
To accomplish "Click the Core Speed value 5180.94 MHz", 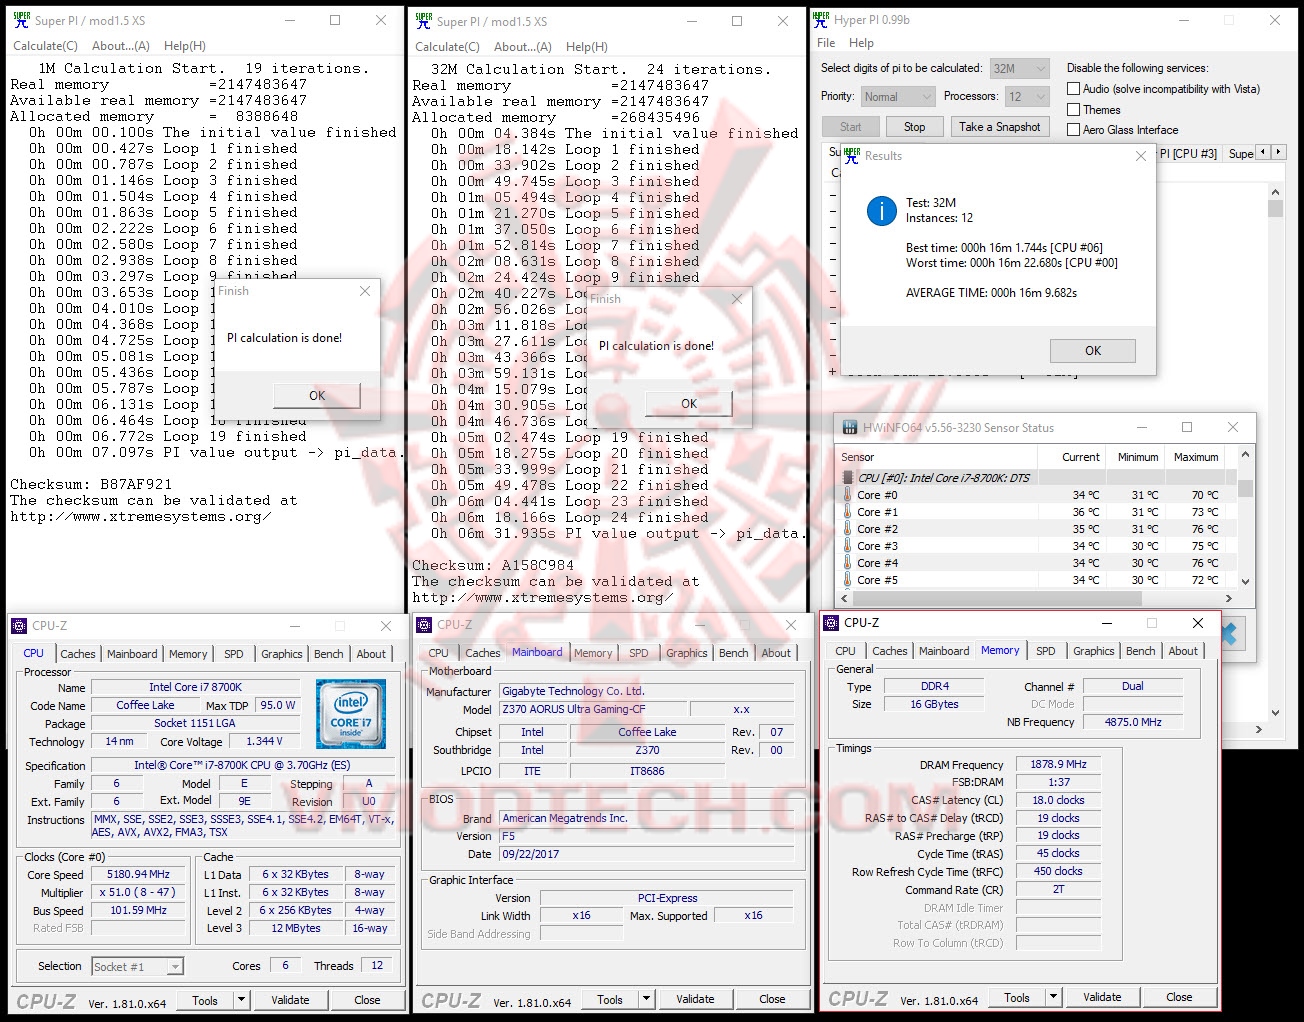I will click(x=138, y=874).
